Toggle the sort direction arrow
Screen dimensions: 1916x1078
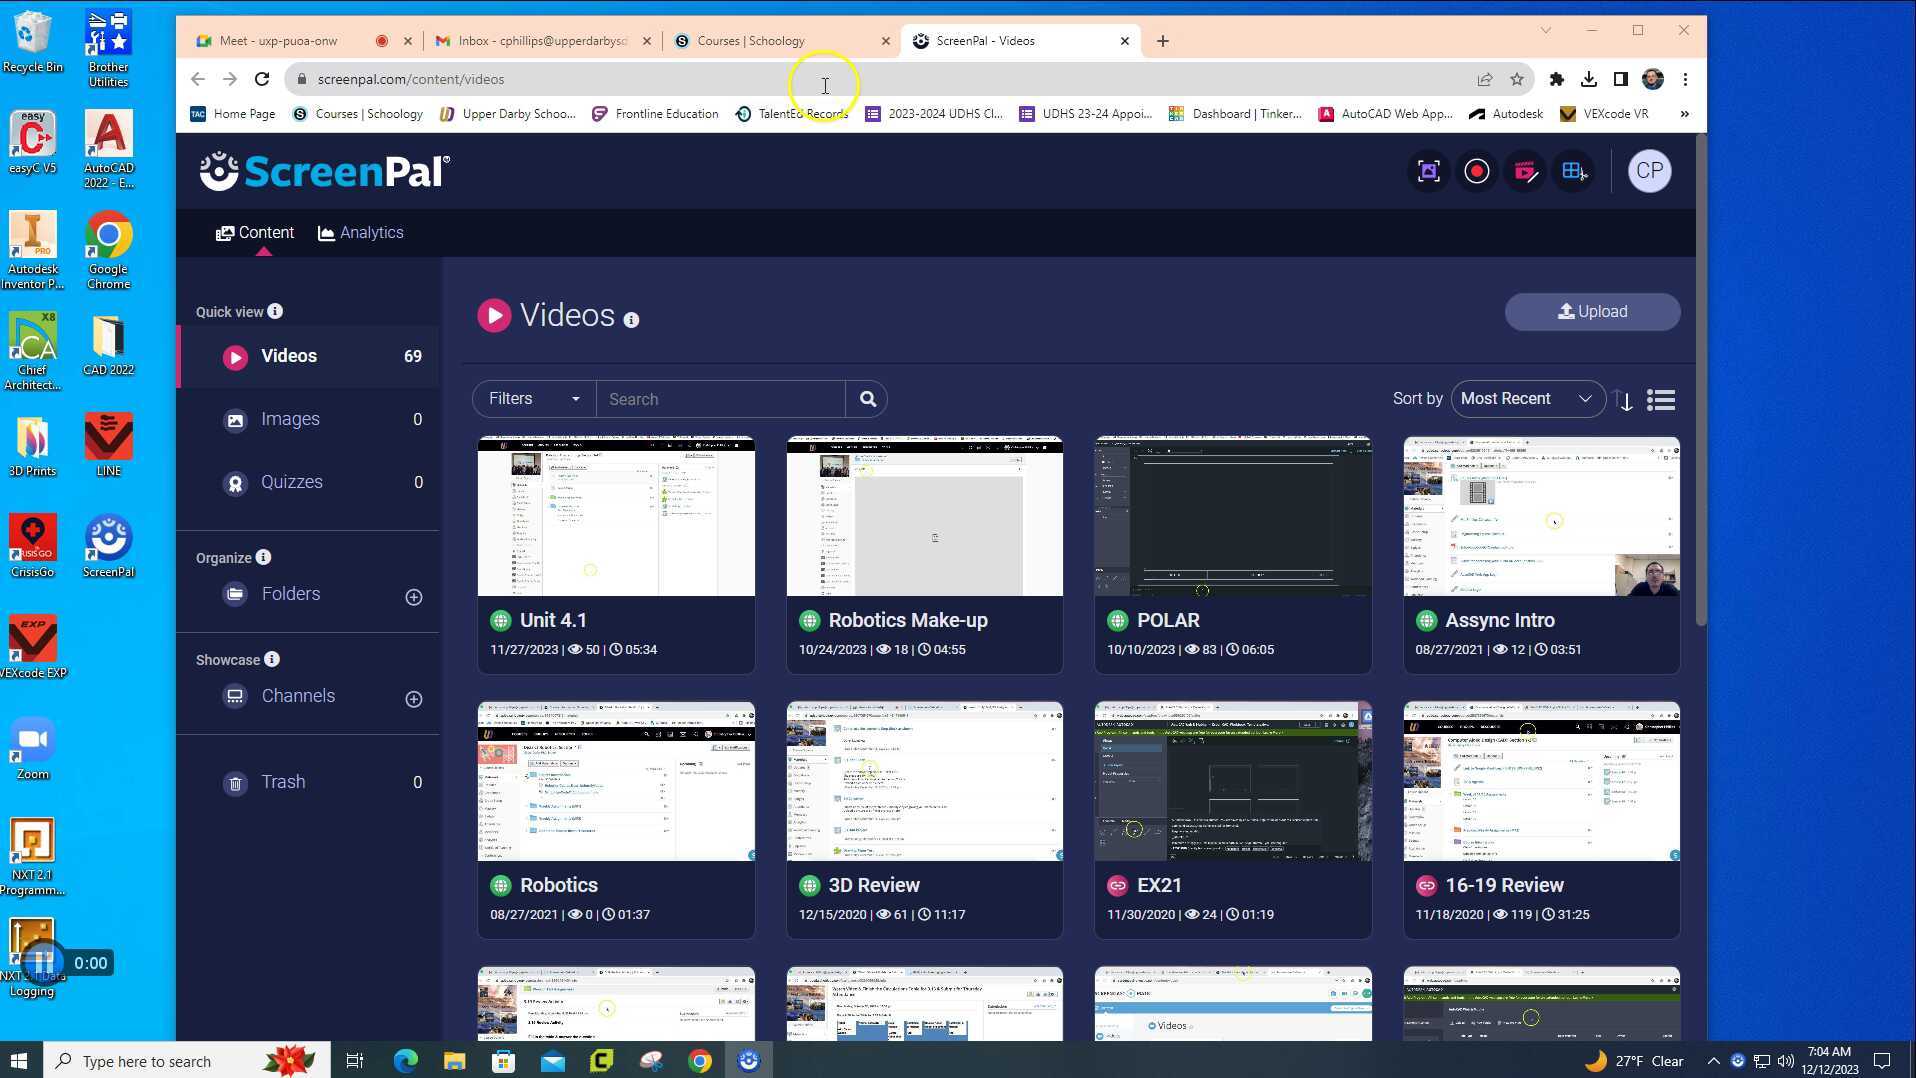(x=1622, y=400)
